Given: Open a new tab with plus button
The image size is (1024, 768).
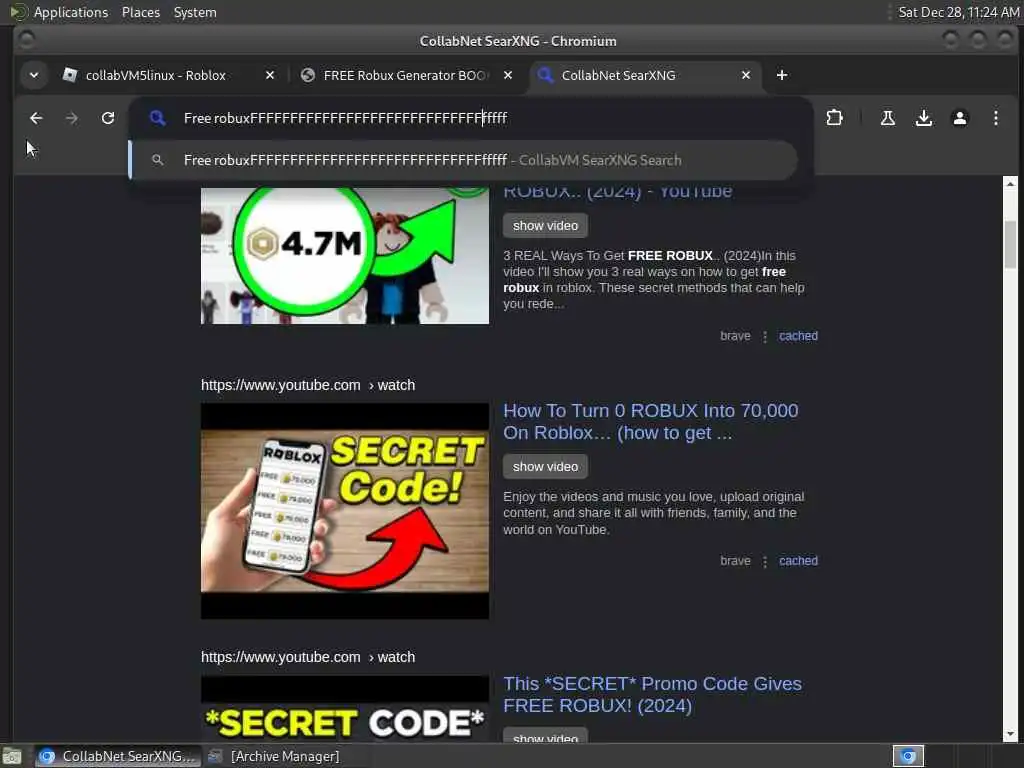Looking at the screenshot, I should [x=782, y=75].
